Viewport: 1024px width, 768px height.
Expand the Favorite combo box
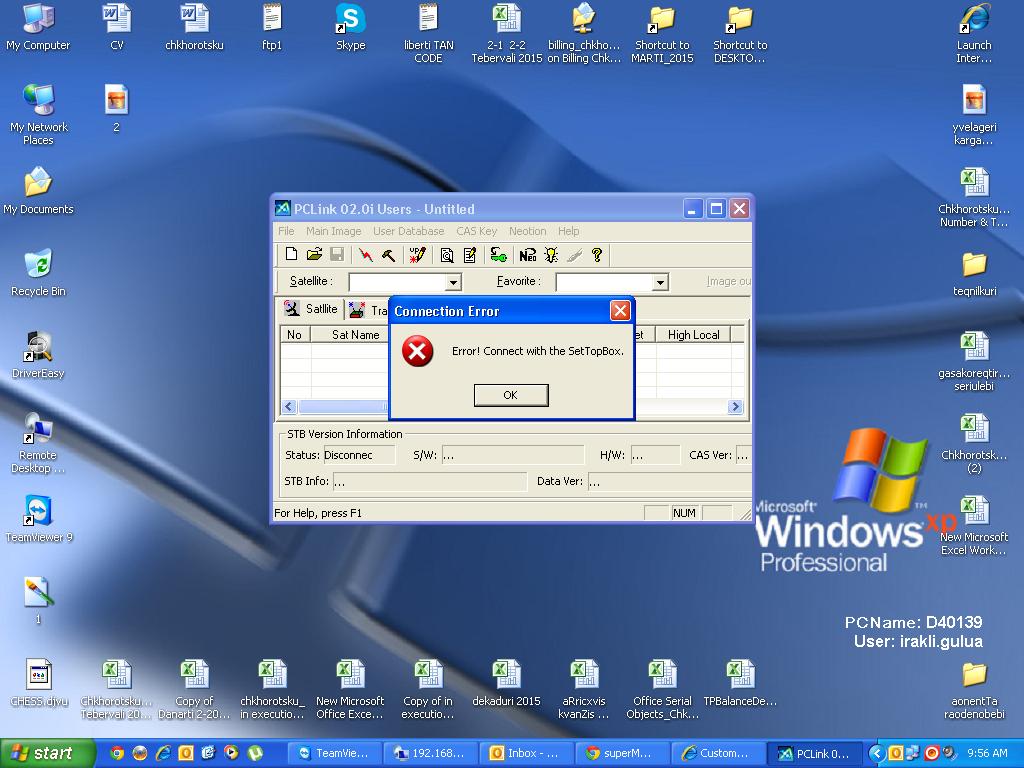pyautogui.click(x=659, y=283)
